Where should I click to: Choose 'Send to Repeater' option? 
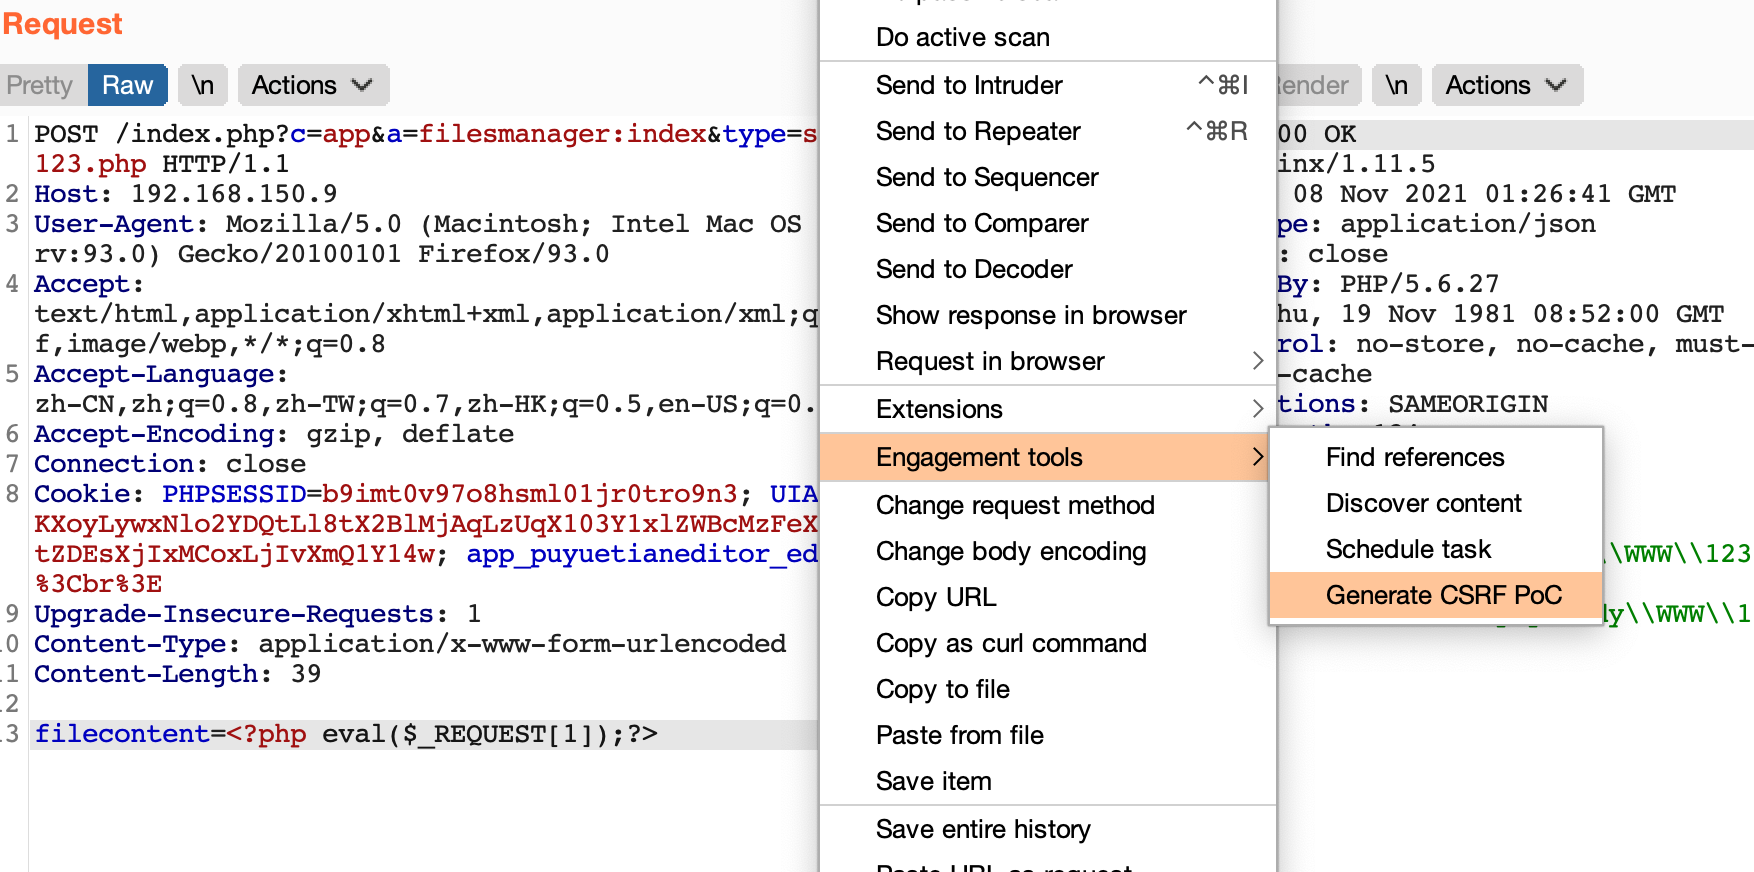[x=1047, y=131]
